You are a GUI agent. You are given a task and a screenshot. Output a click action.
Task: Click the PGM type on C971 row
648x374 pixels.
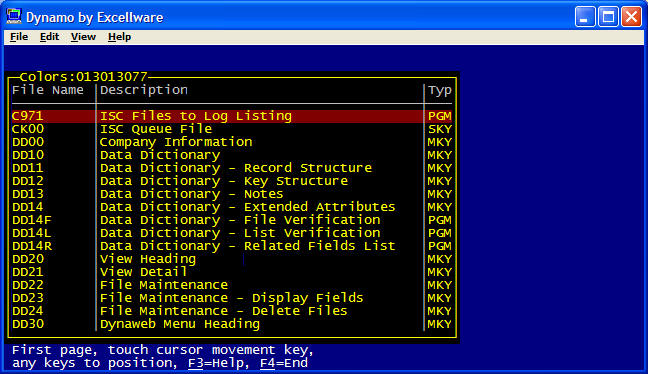(440, 116)
